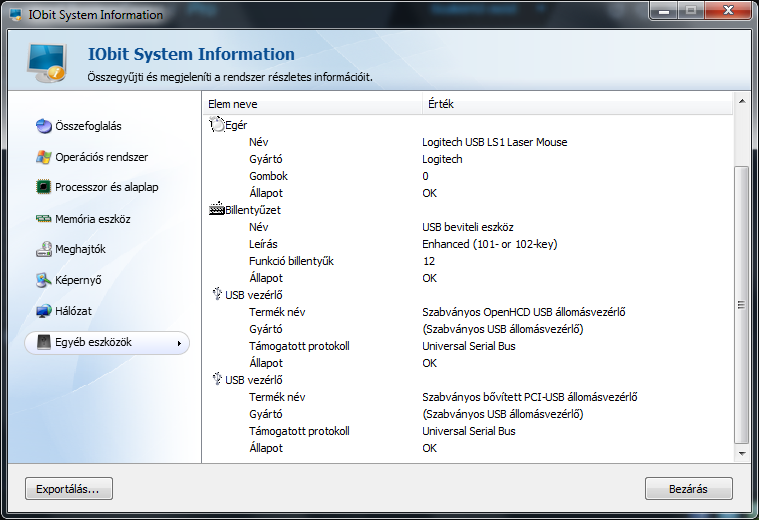Close the window with title bar X
The width and height of the screenshot is (759, 520).
click(x=728, y=11)
